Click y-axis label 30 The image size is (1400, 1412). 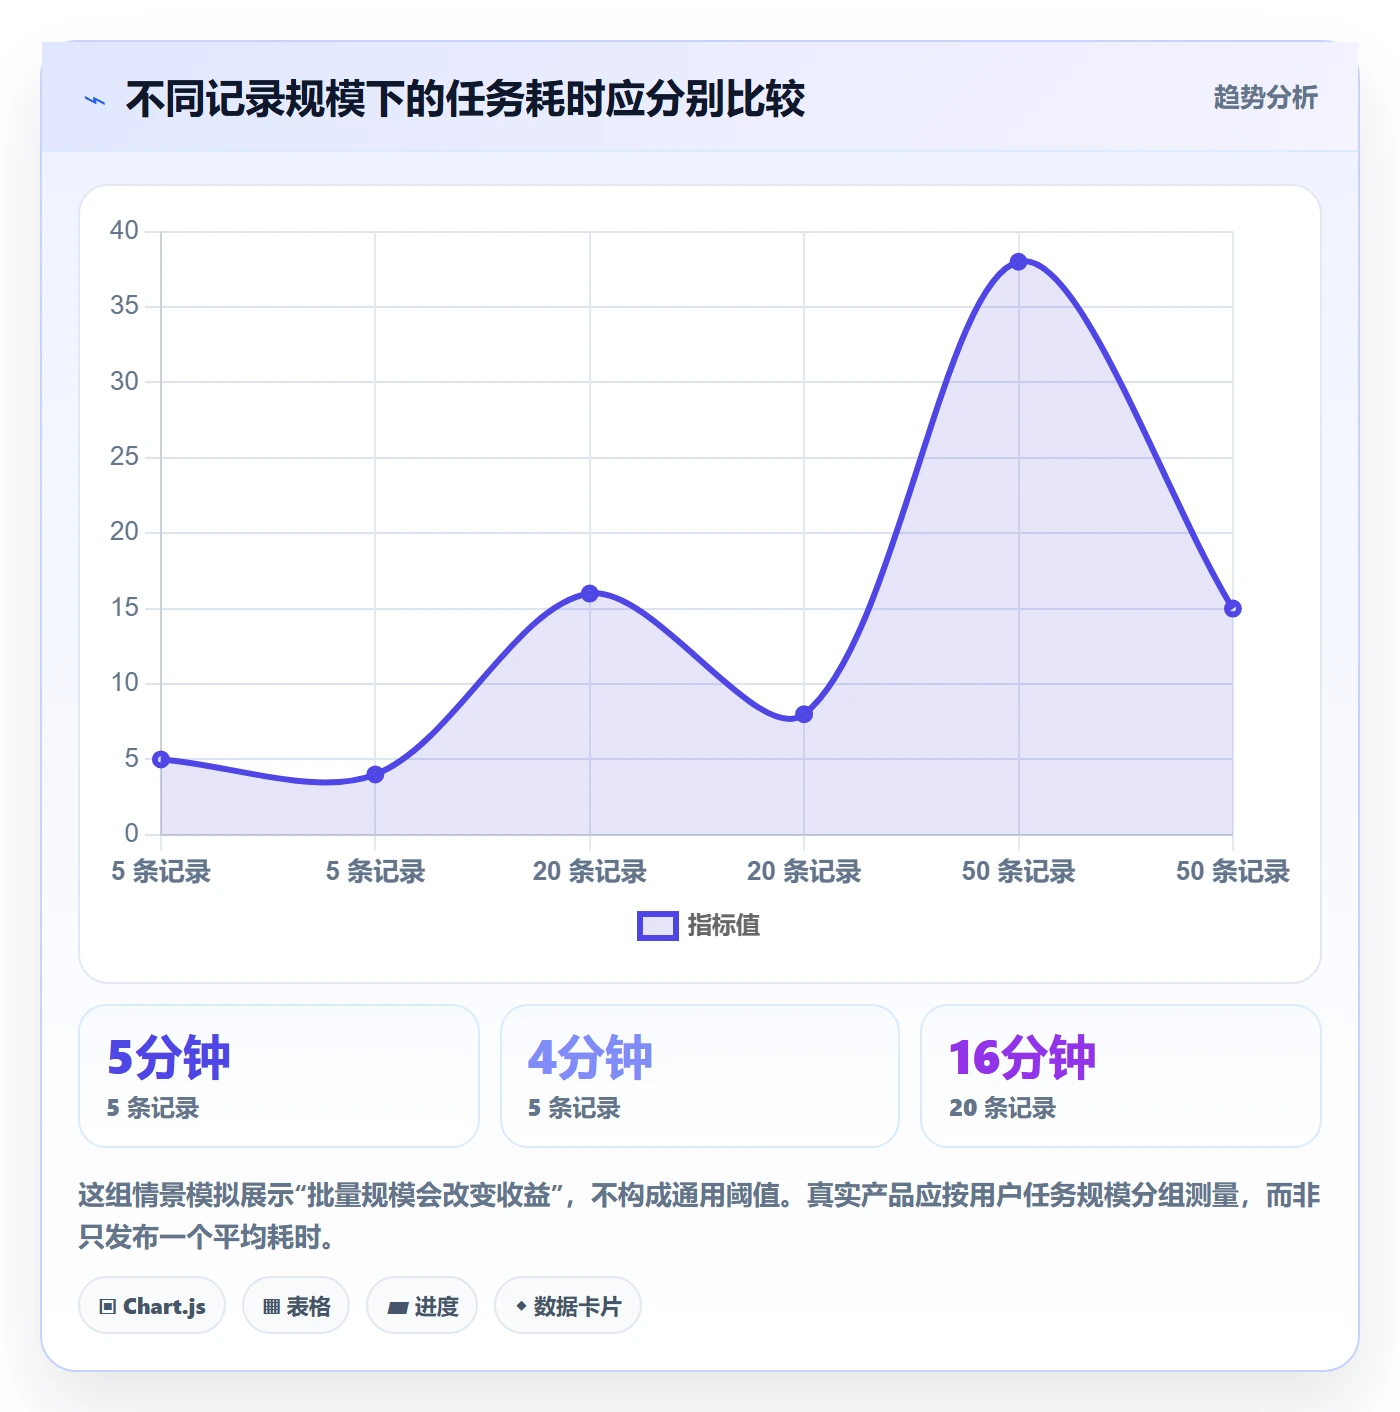pos(124,382)
